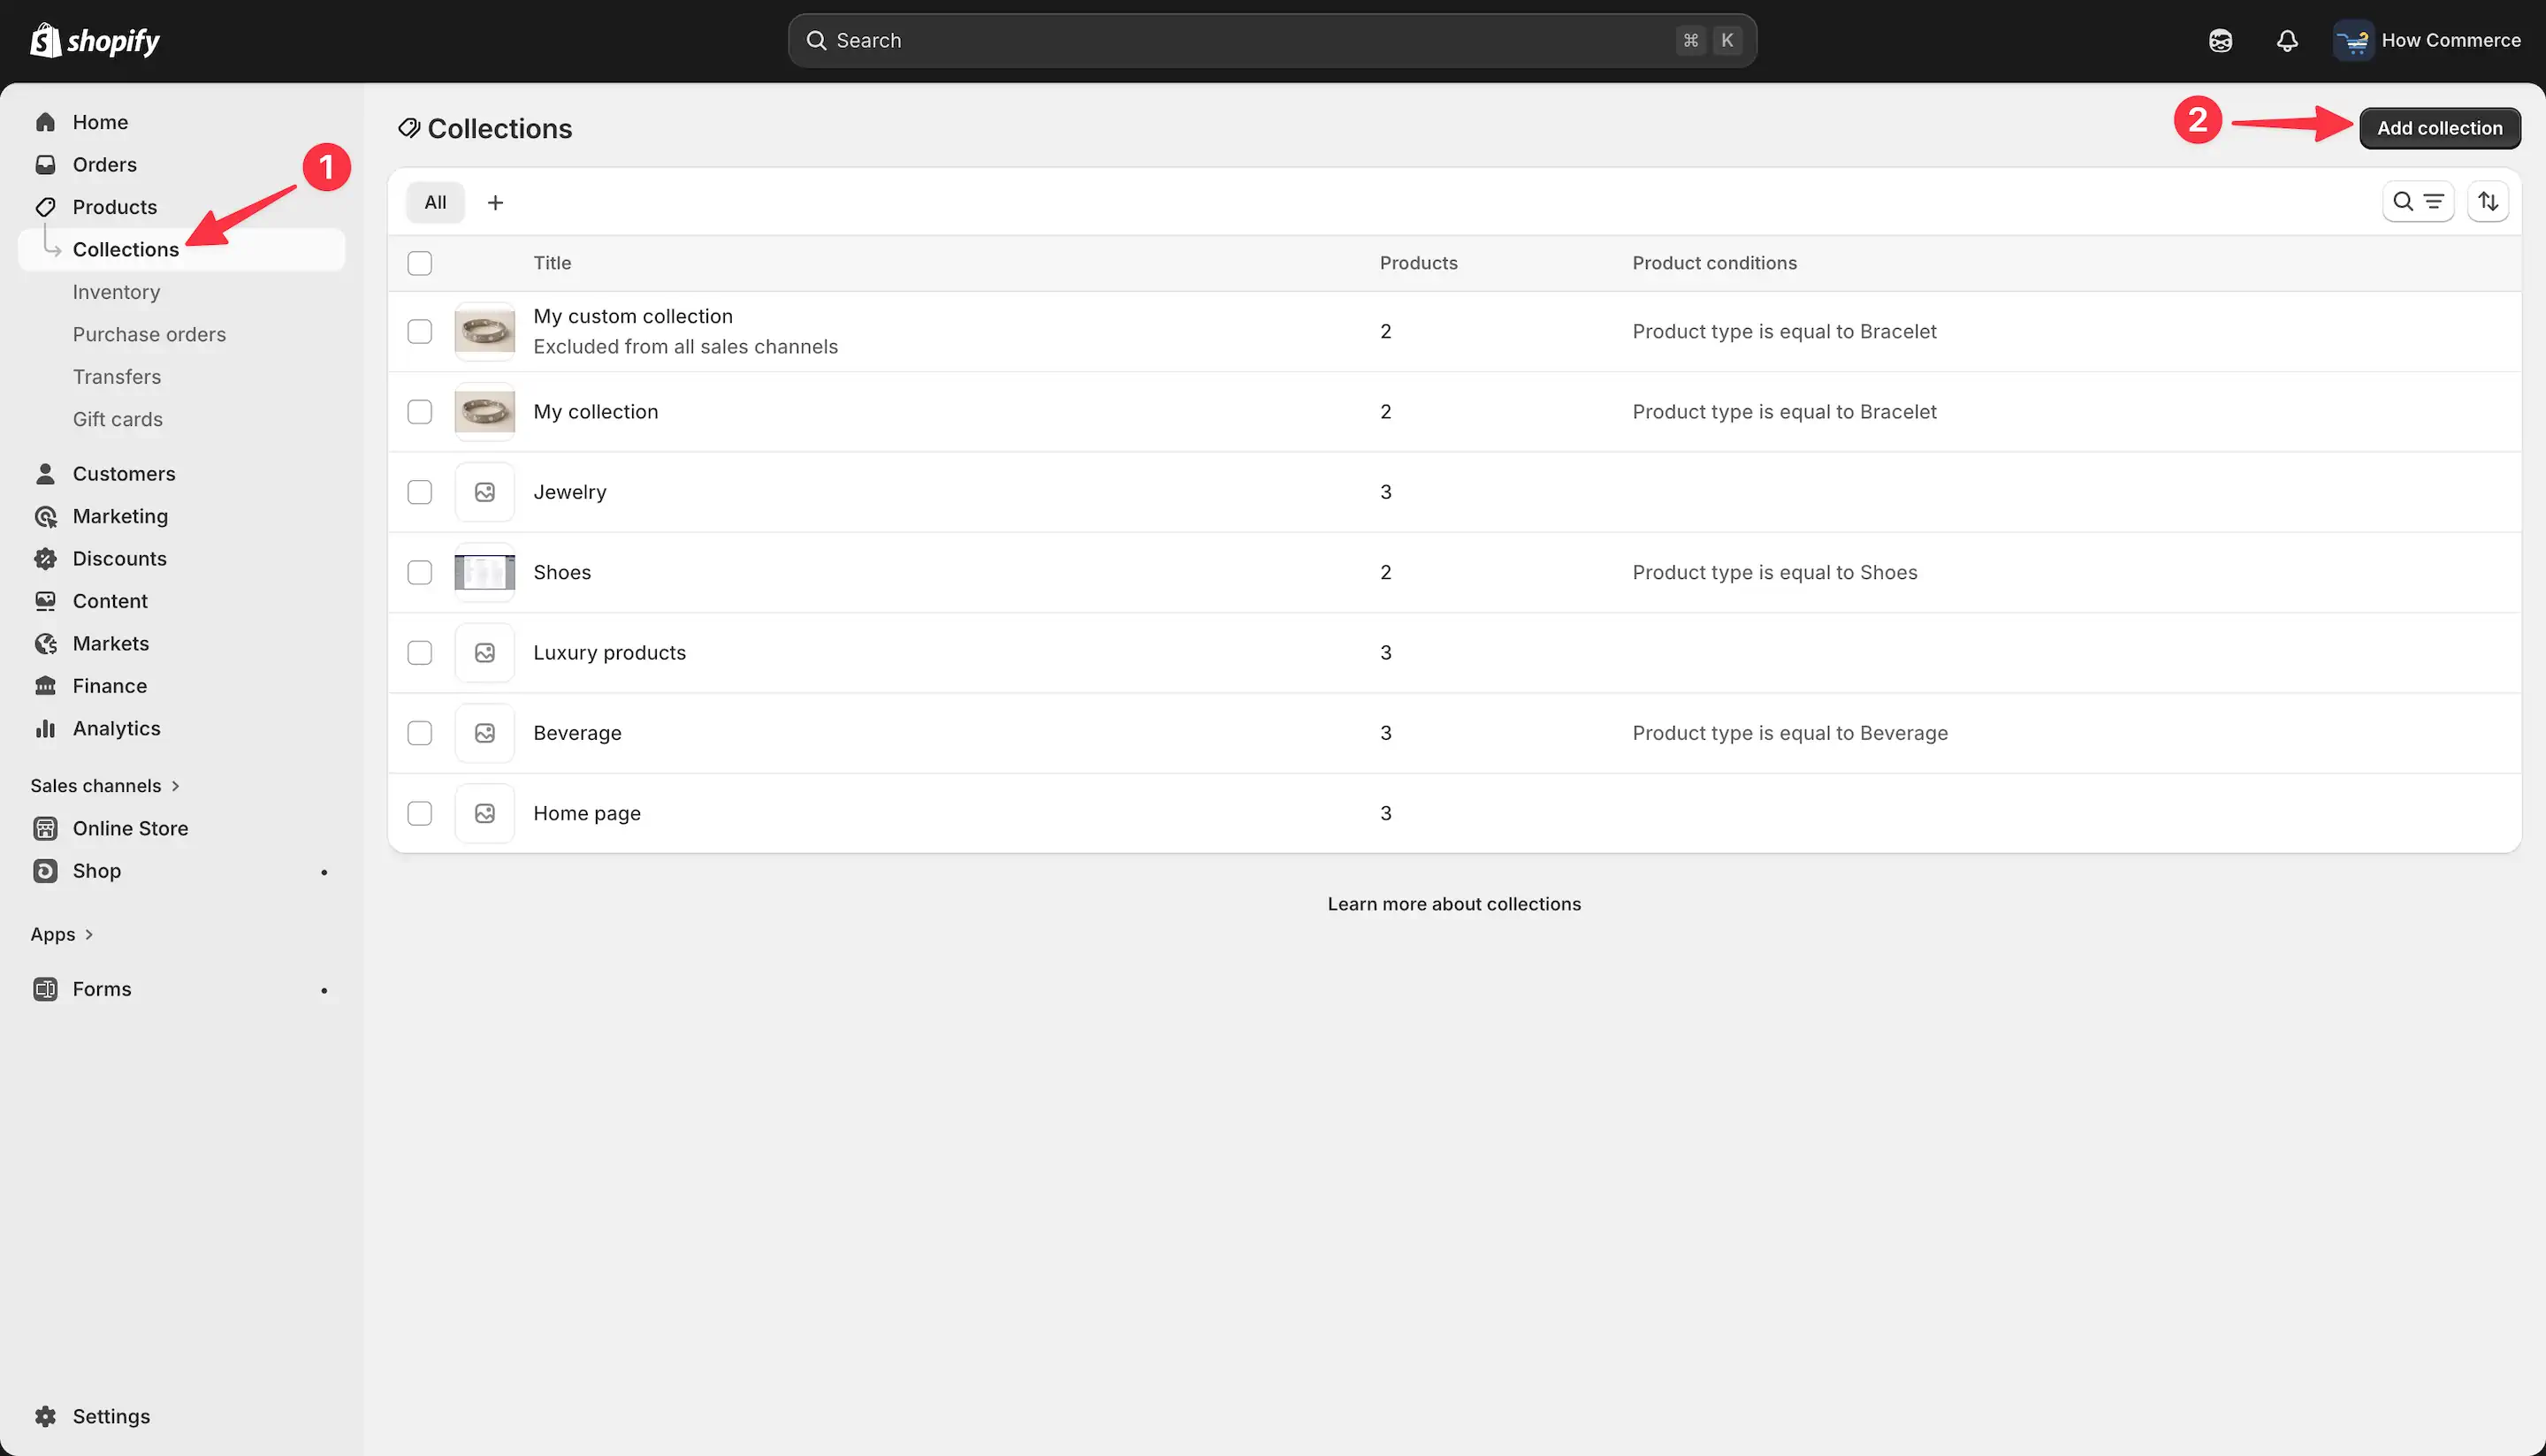2546x1456 pixels.
Task: Open the Jewelry collection title
Action: 570,492
